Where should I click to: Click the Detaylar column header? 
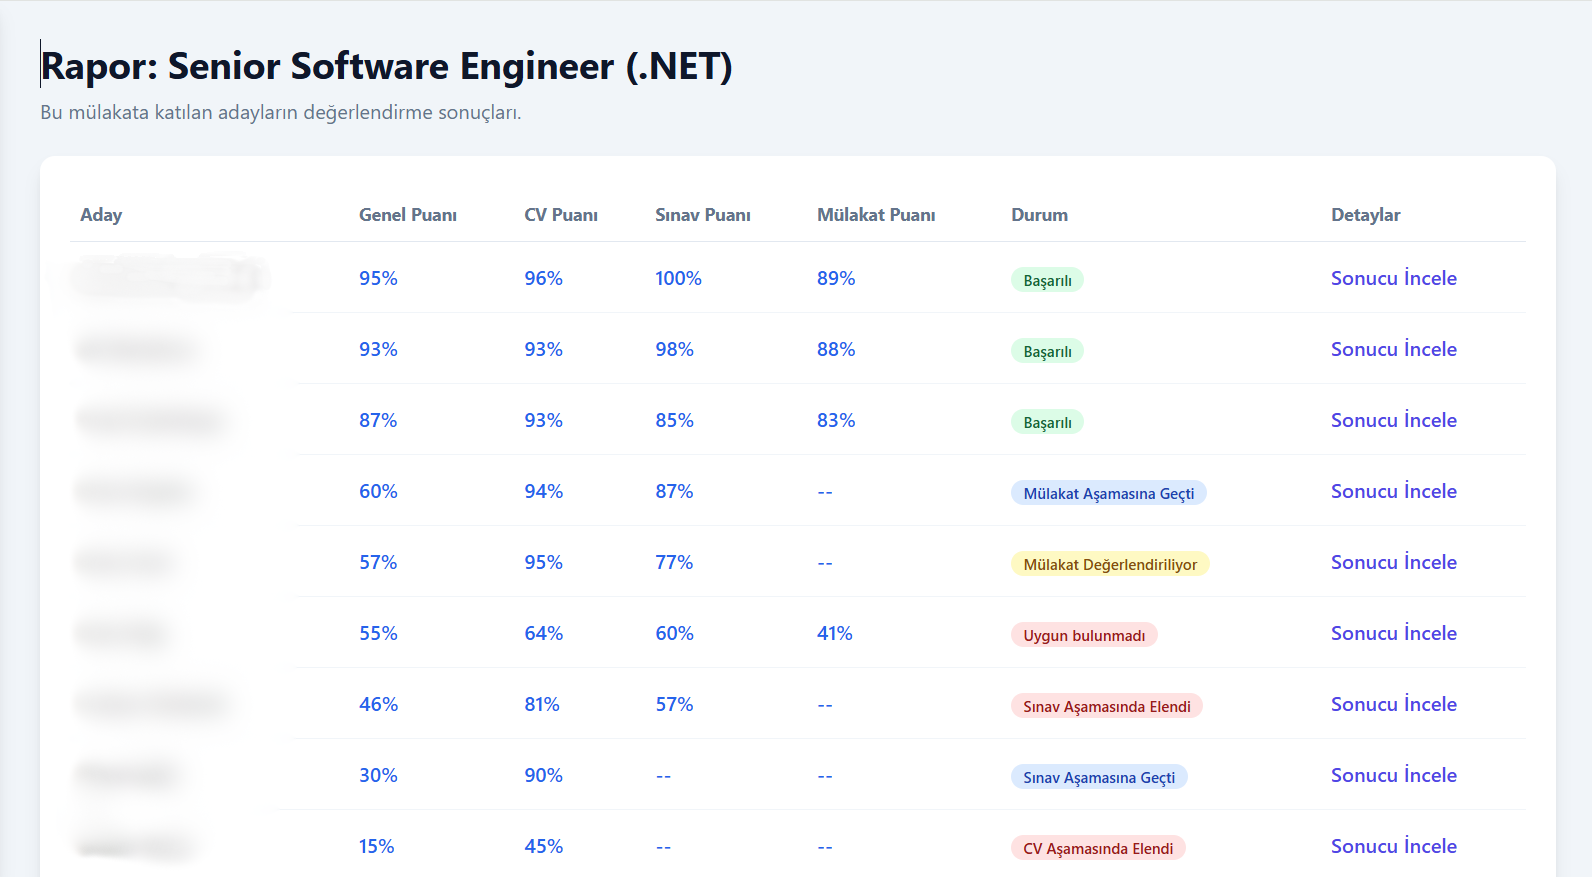click(1365, 215)
